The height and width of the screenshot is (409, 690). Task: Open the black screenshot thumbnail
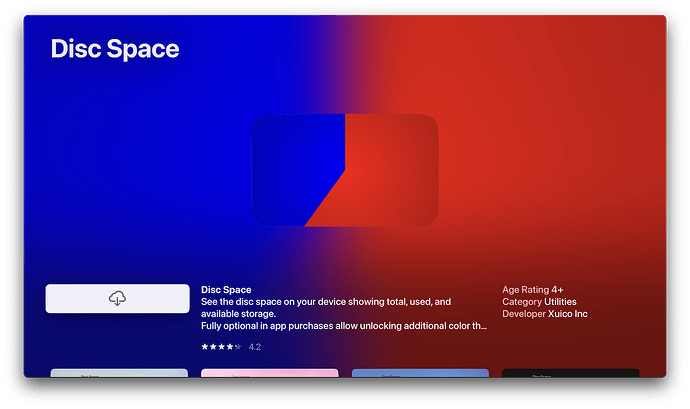tap(571, 373)
